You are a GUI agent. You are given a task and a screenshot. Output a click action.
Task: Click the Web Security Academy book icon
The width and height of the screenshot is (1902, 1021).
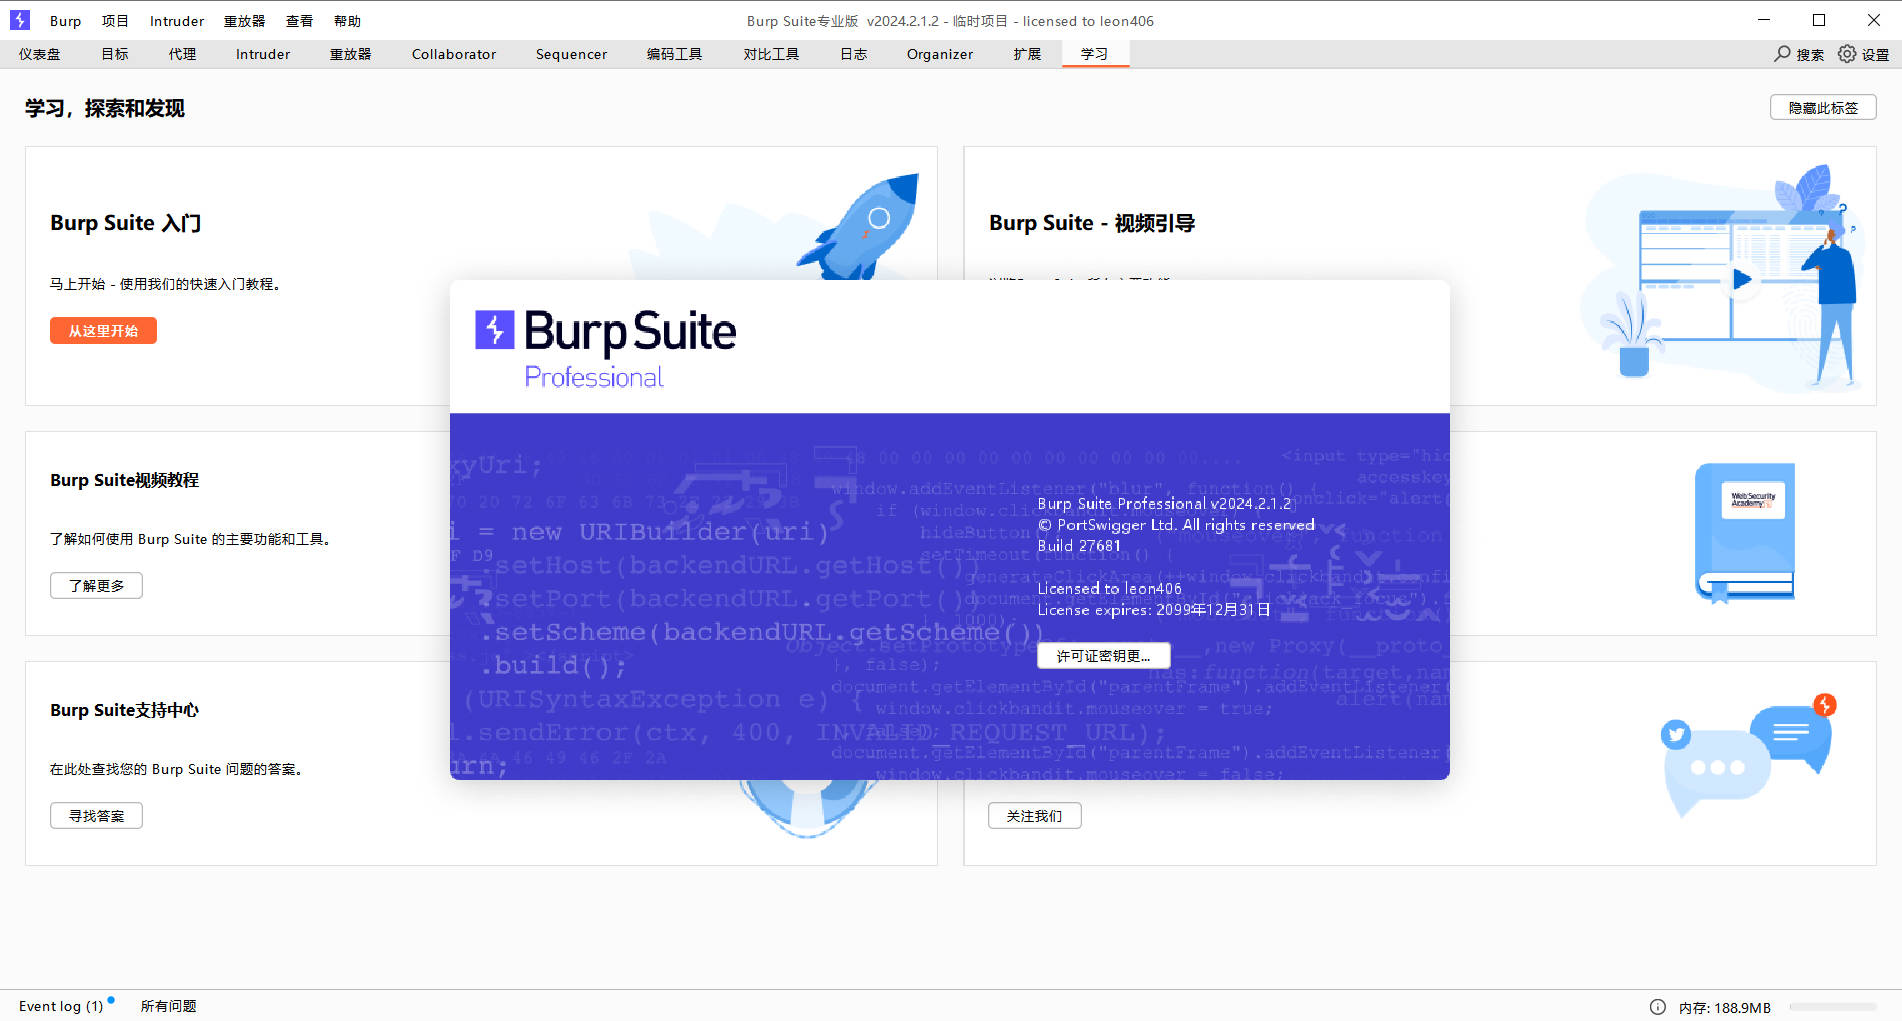[1745, 532]
